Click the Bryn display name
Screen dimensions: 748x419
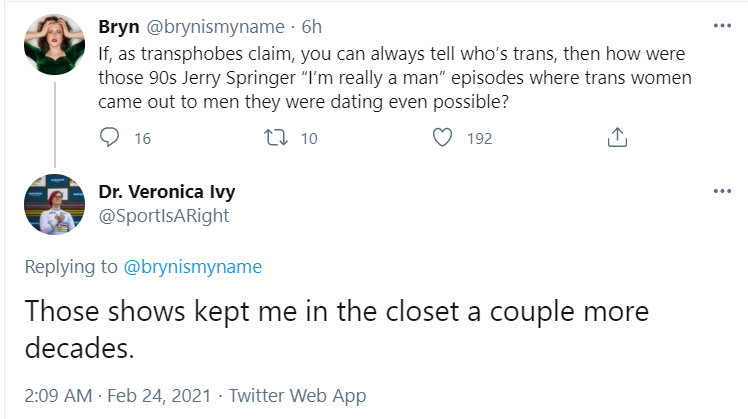pyautogui.click(x=119, y=27)
